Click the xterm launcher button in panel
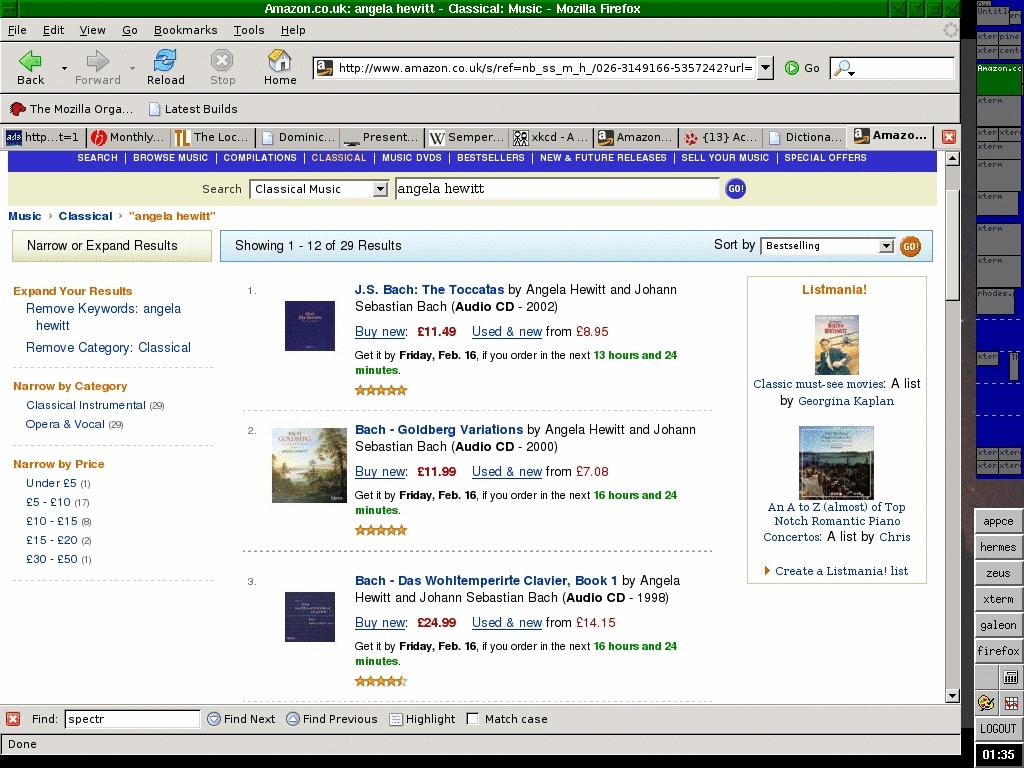 click(997, 599)
